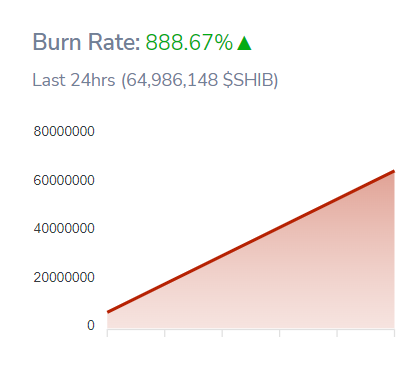Click the 20000000 y-axis label
The height and width of the screenshot is (381, 416).
pos(64,277)
